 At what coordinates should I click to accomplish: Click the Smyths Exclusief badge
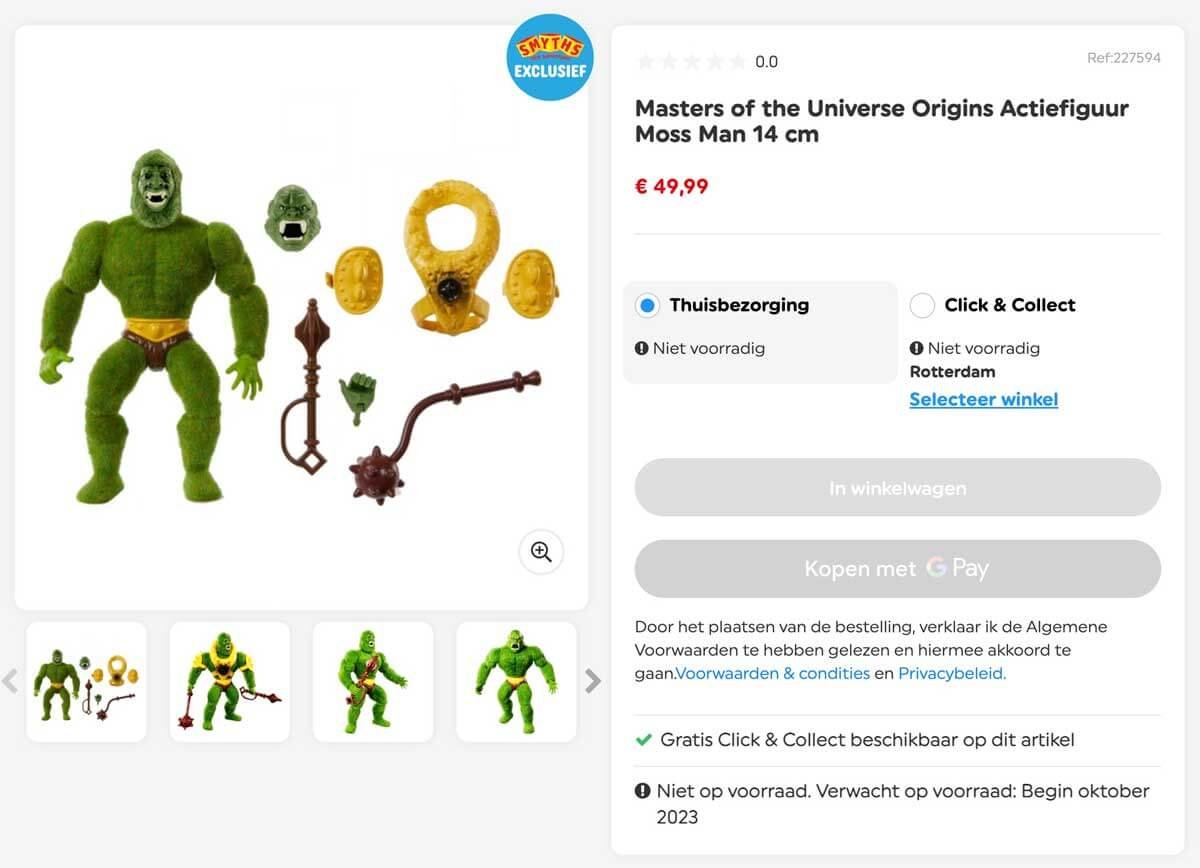tap(549, 57)
